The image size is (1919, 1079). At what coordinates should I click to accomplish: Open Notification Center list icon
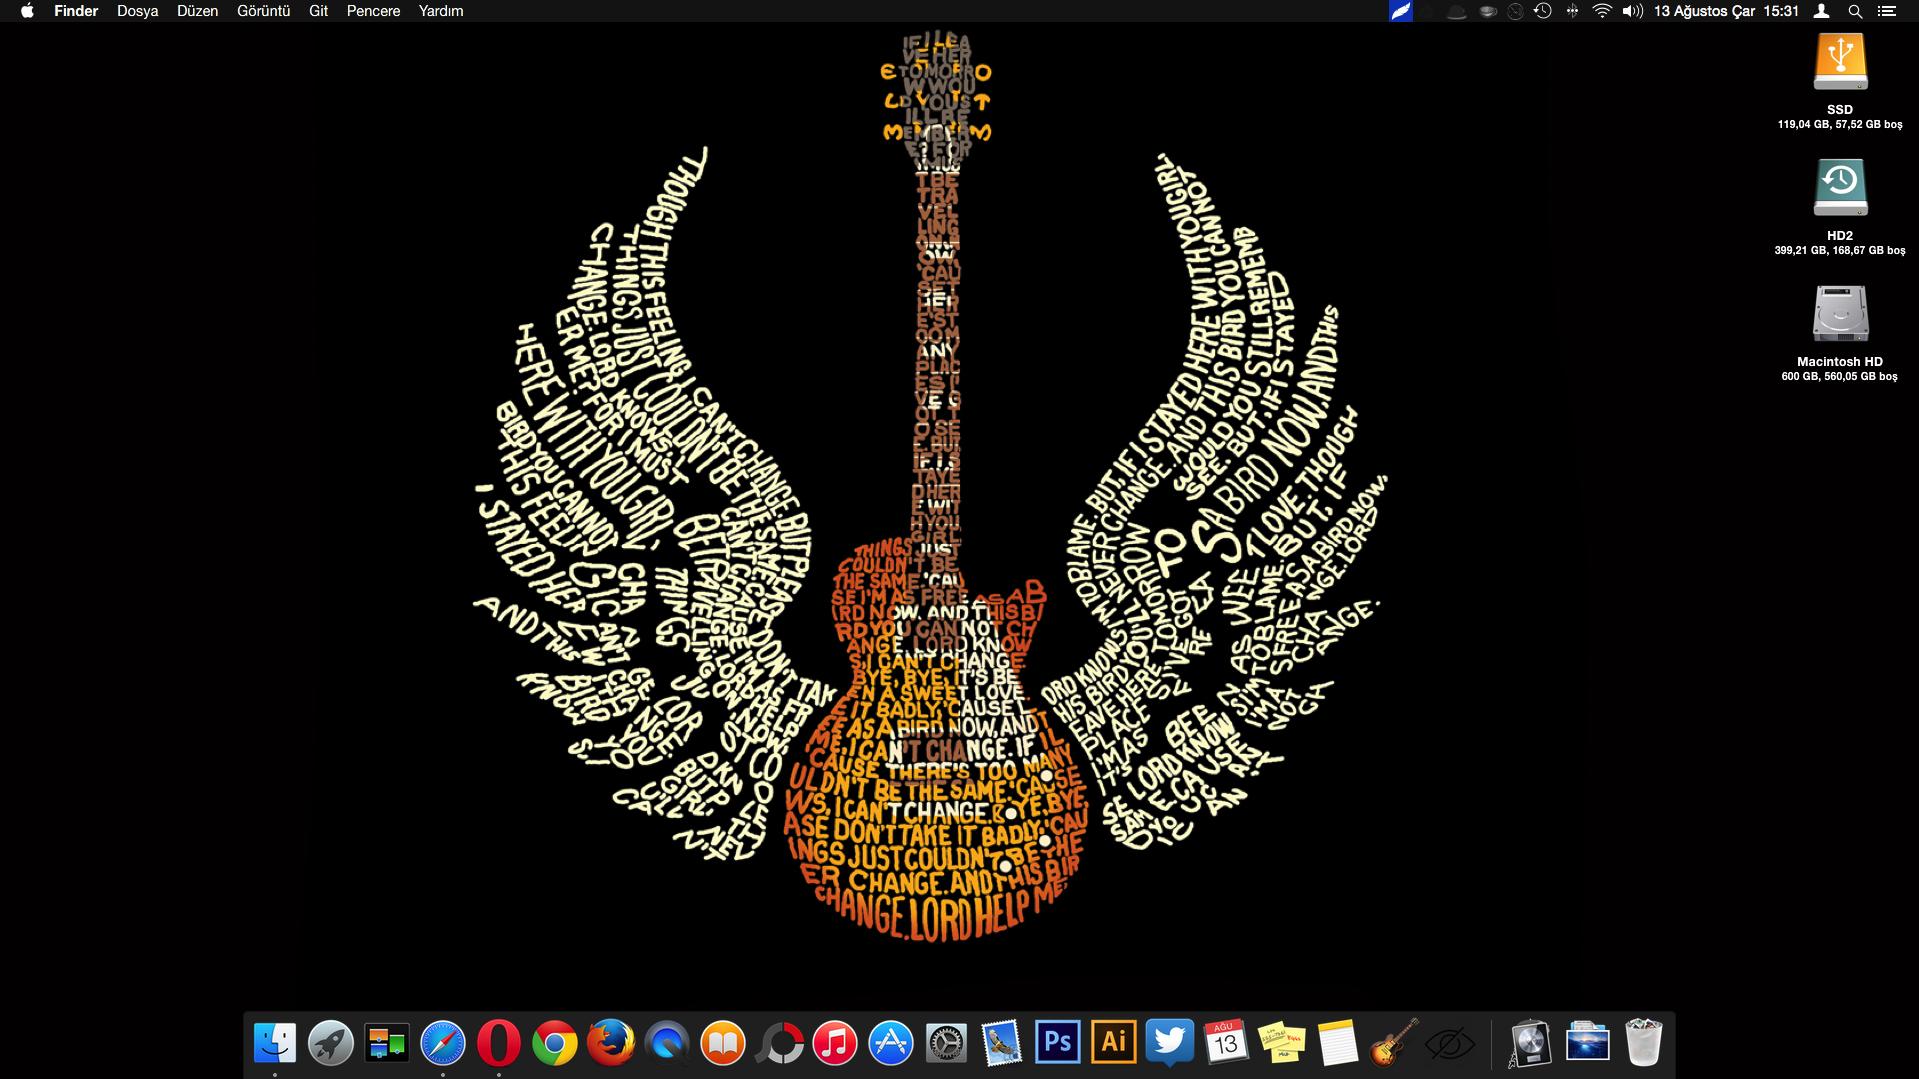point(1887,11)
